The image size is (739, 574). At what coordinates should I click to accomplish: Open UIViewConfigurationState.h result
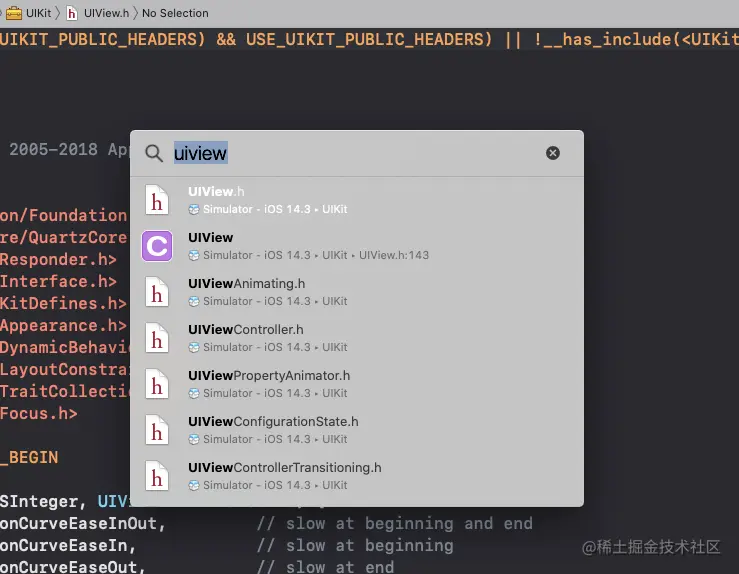357,430
